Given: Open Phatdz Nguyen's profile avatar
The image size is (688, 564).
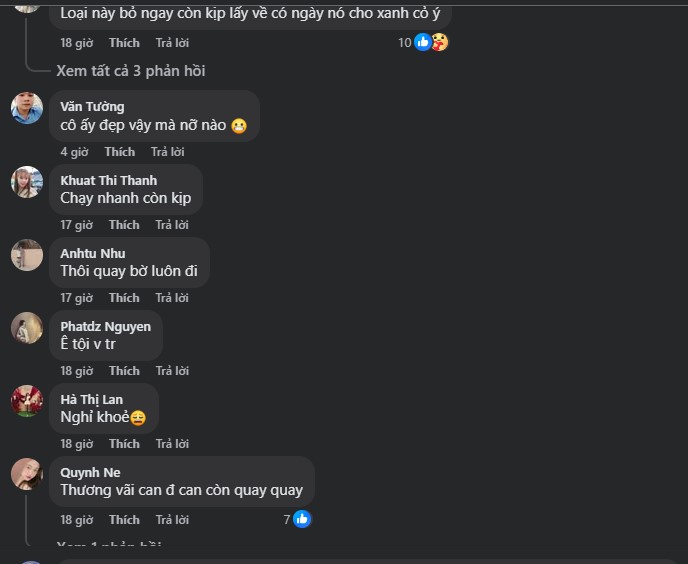Looking at the screenshot, I should 27,328.
